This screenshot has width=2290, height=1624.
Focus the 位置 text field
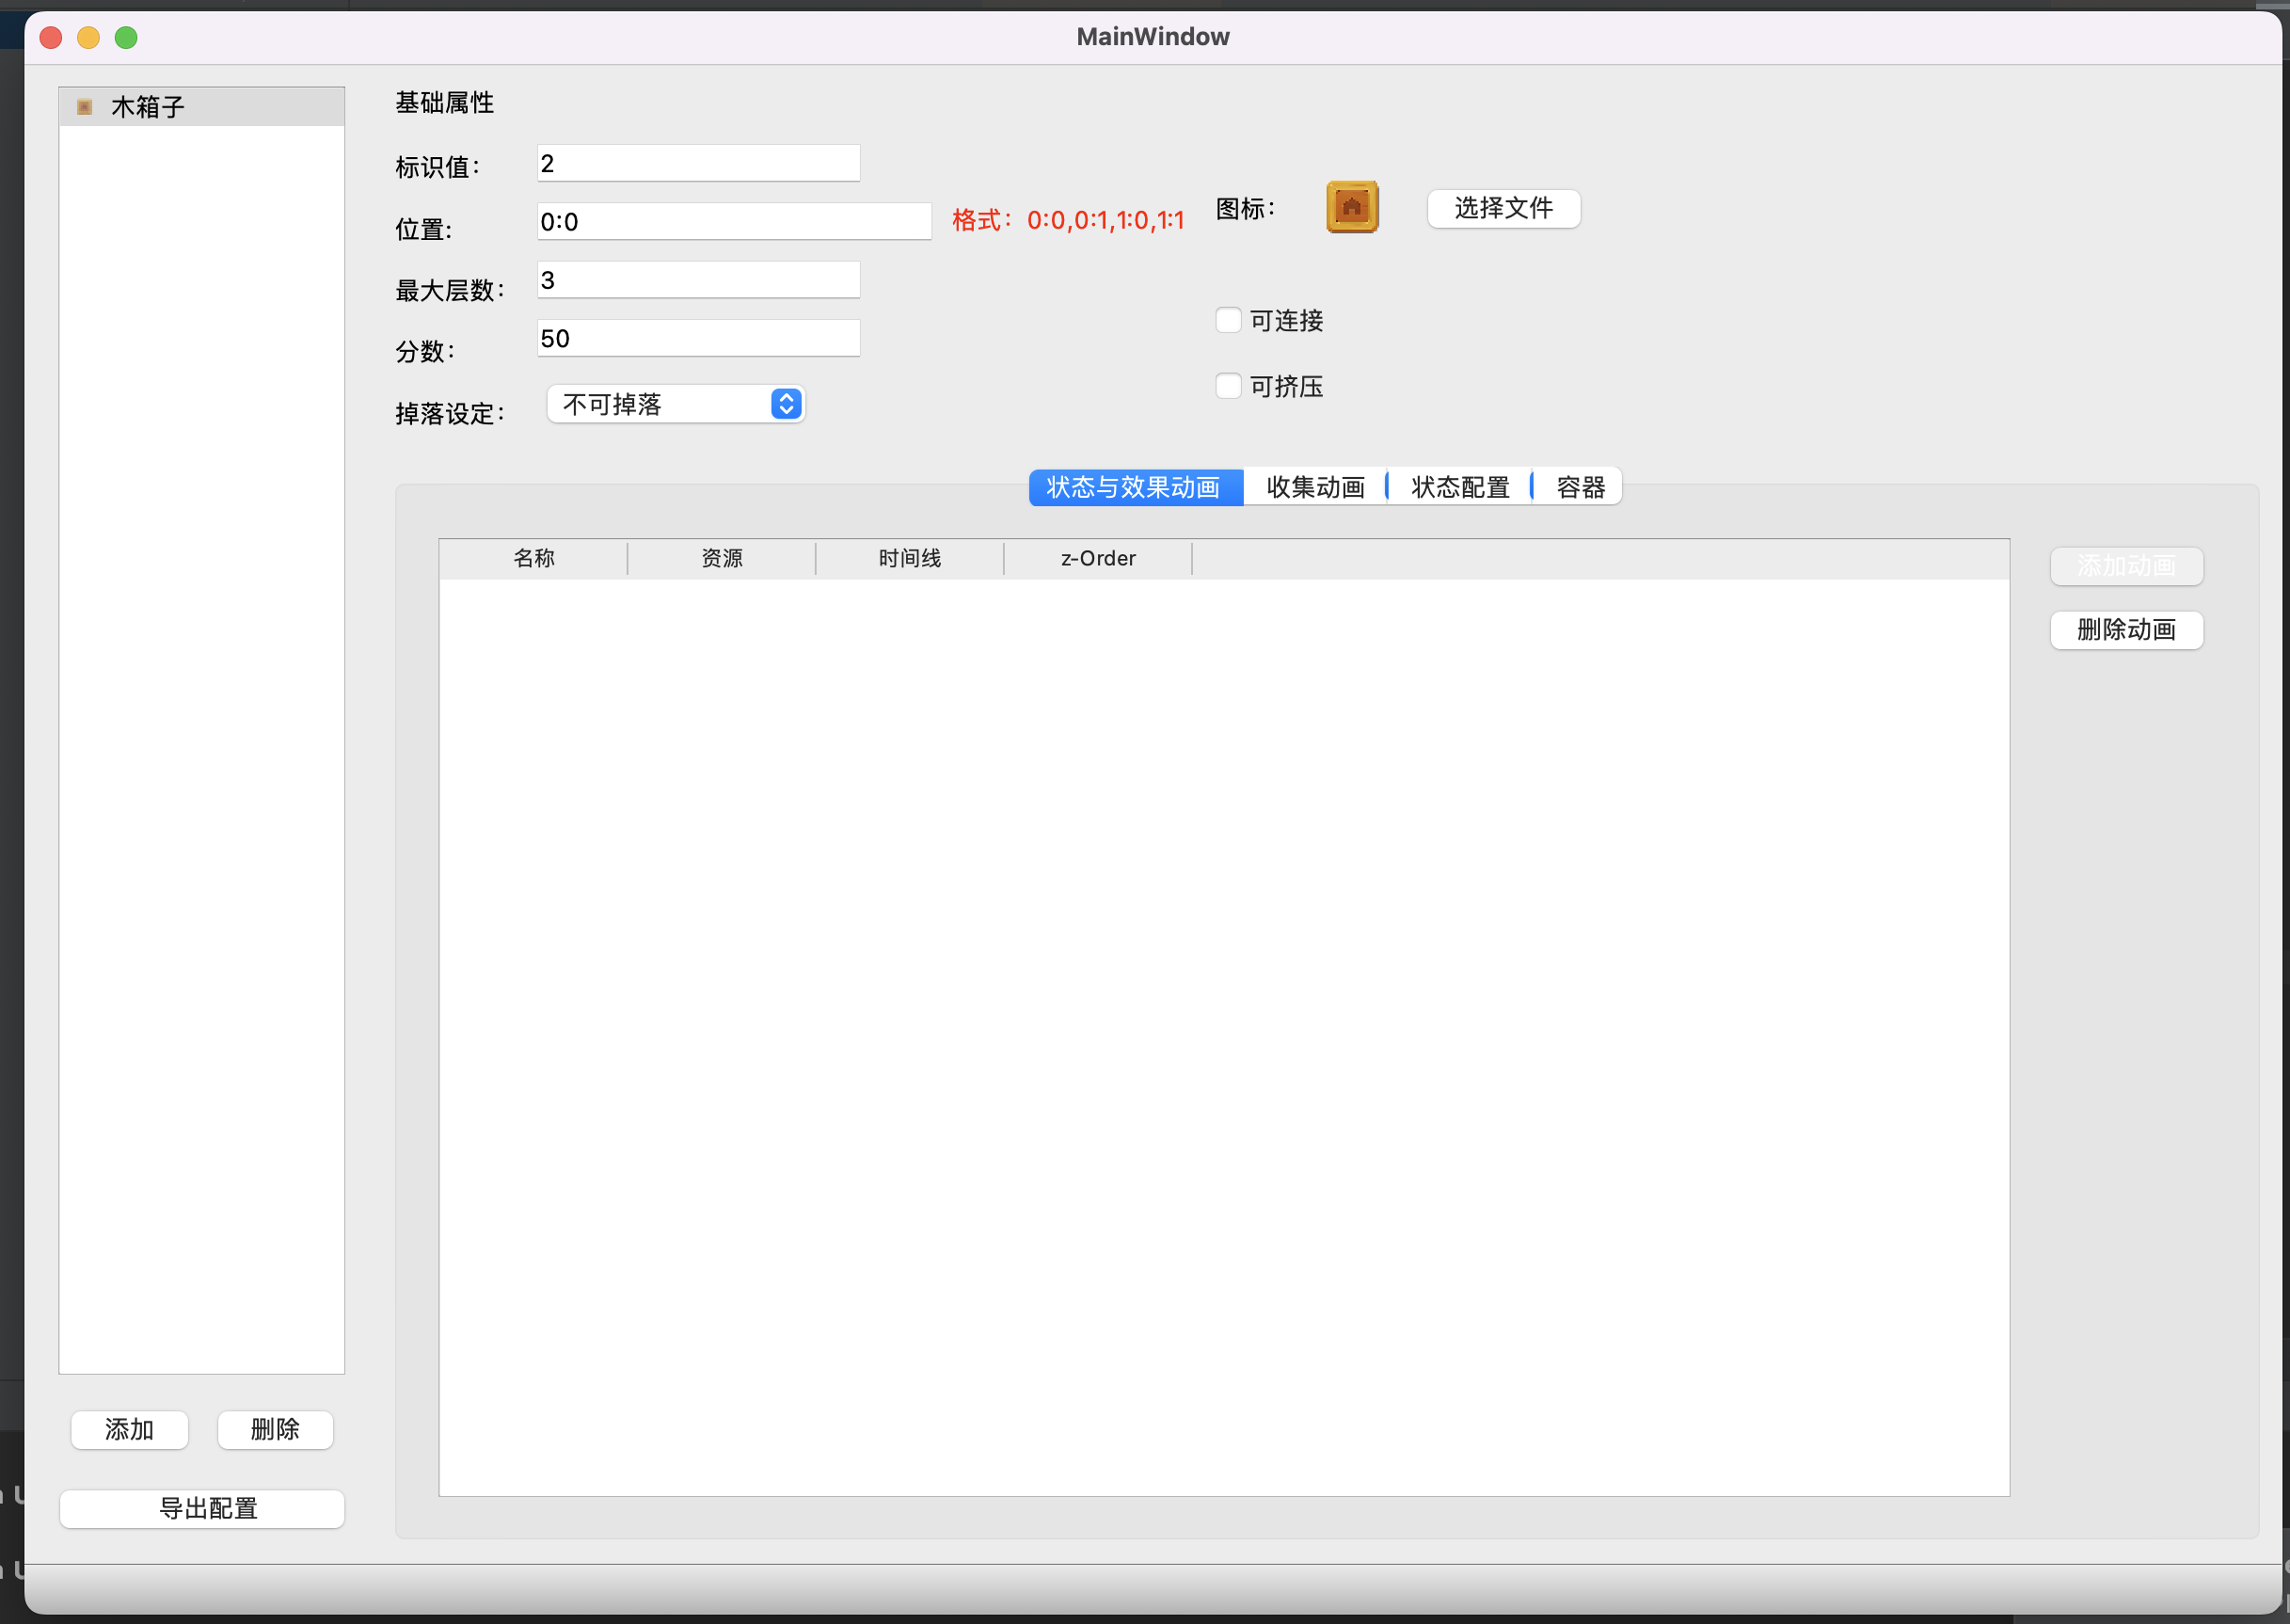[x=734, y=221]
